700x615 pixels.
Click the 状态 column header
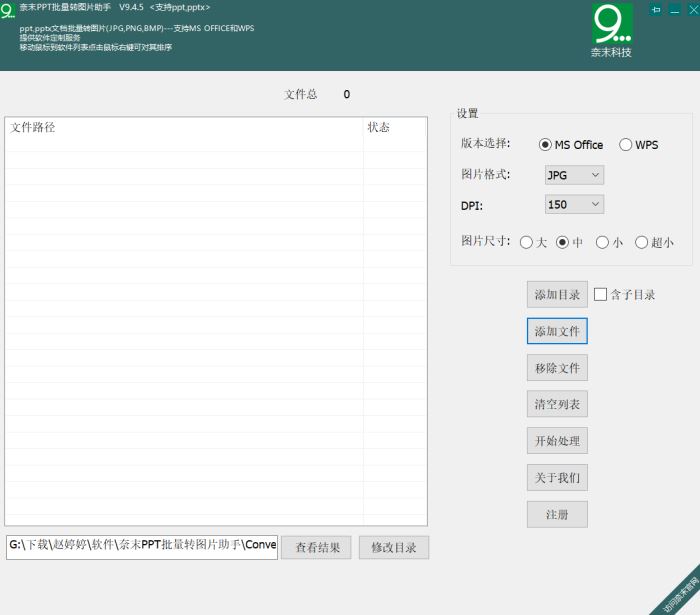[x=395, y=128]
